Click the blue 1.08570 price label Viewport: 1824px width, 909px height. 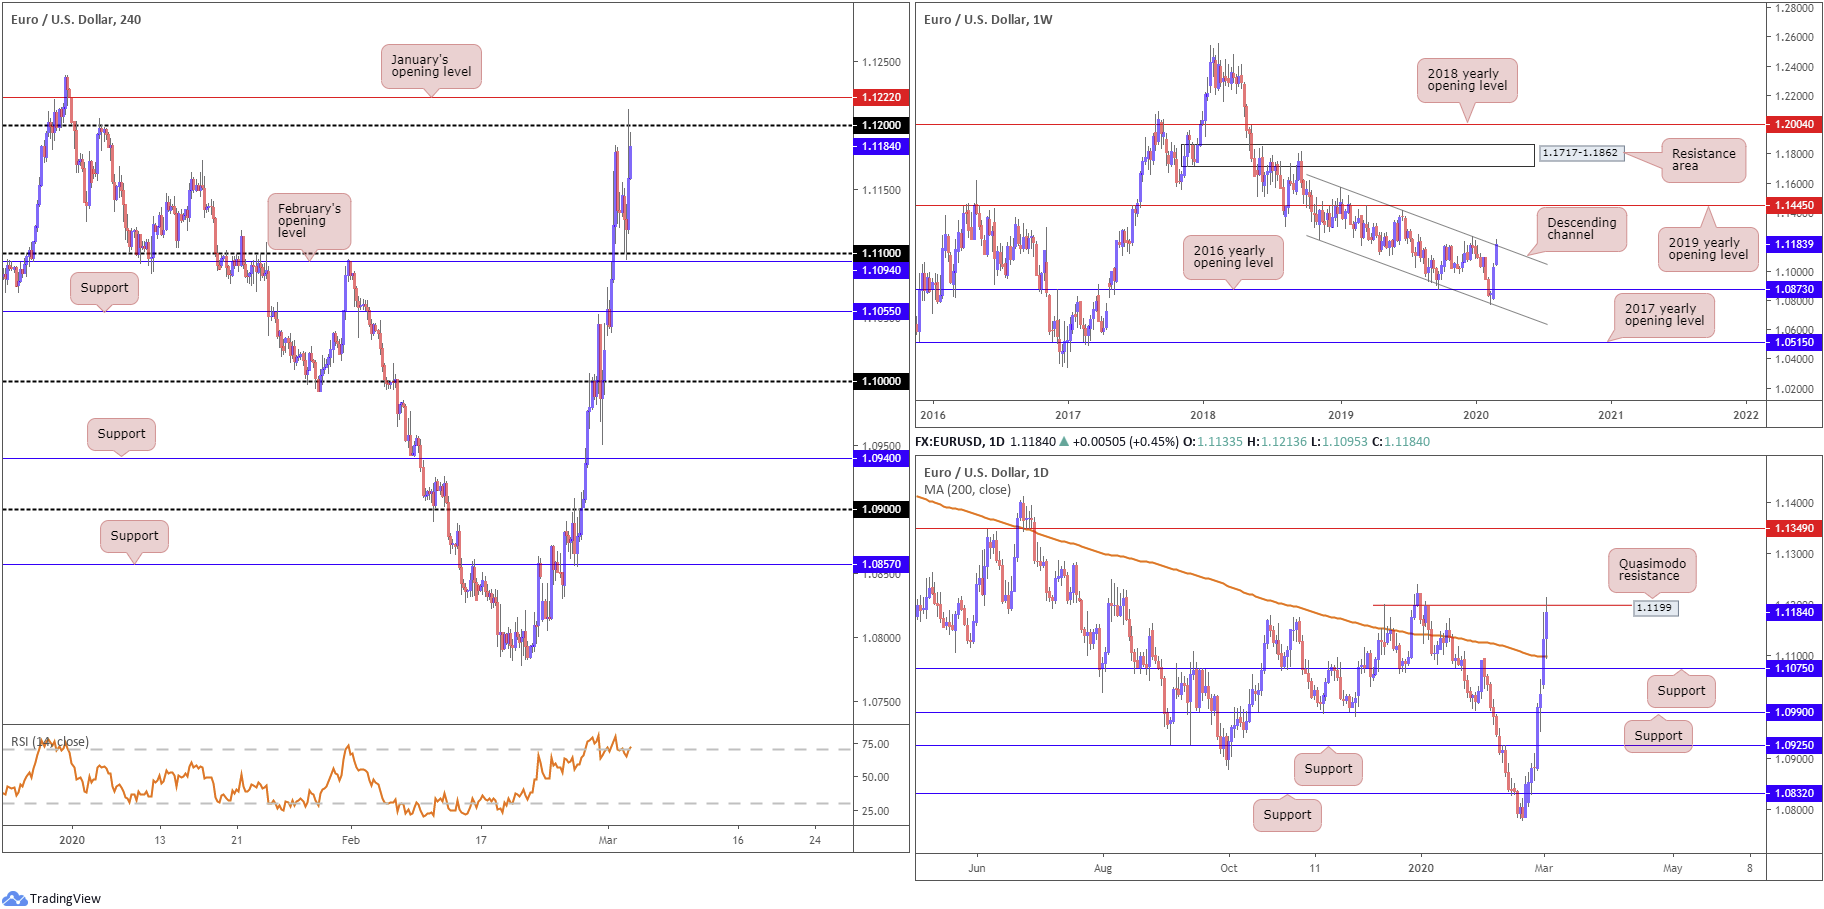click(x=881, y=564)
